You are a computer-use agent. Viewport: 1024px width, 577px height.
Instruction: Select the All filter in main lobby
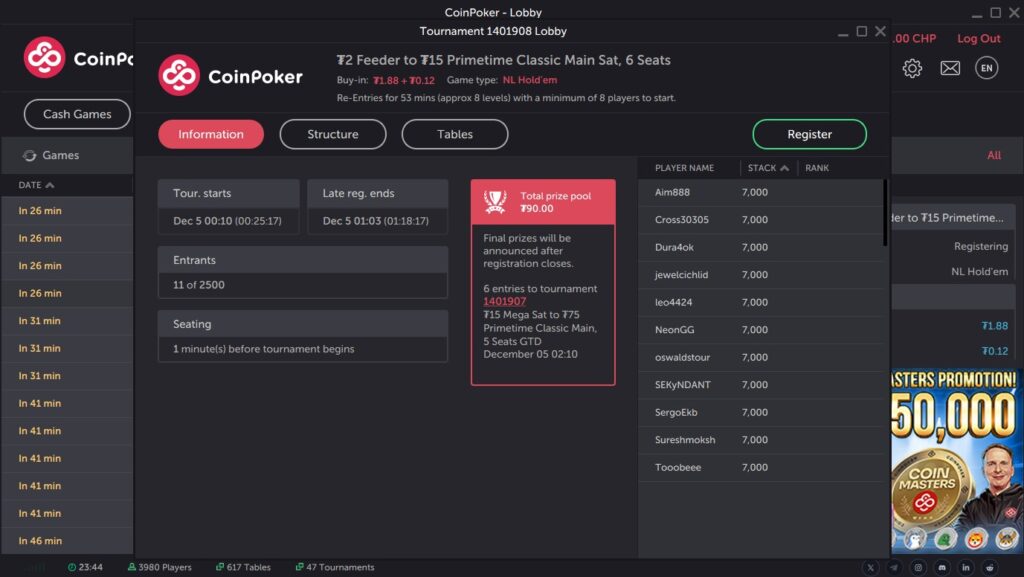coord(994,155)
